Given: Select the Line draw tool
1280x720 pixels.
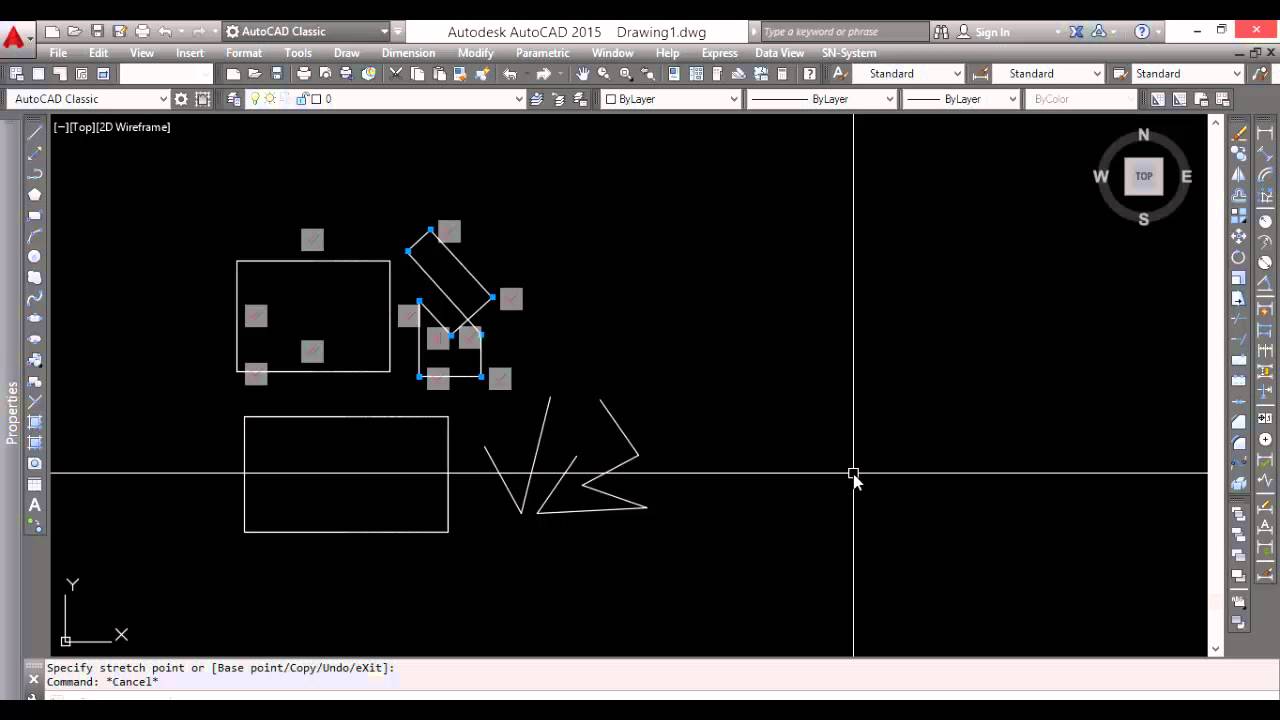Looking at the screenshot, I should [35, 132].
